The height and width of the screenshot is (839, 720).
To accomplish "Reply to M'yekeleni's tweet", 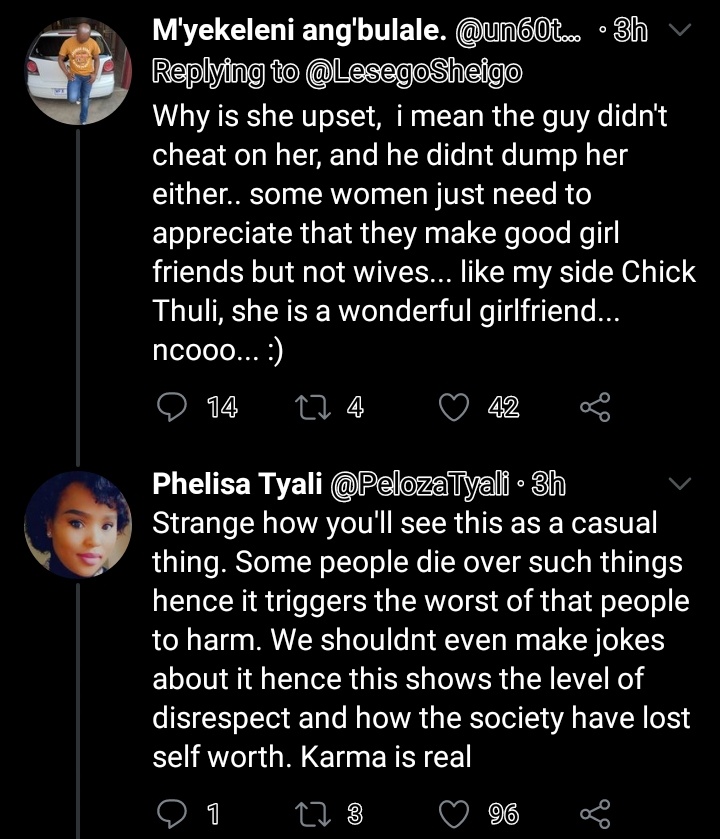I will tap(174, 407).
